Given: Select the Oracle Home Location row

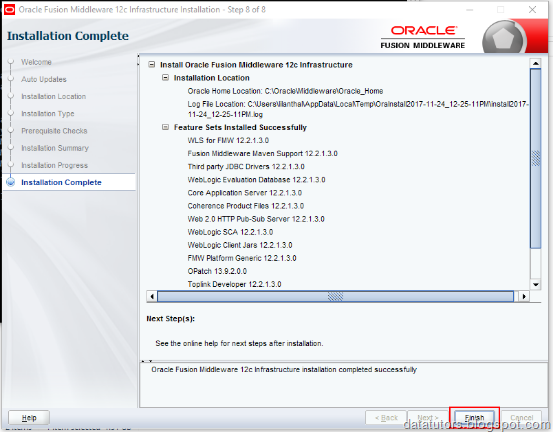Looking at the screenshot, I should pyautogui.click(x=285, y=91).
